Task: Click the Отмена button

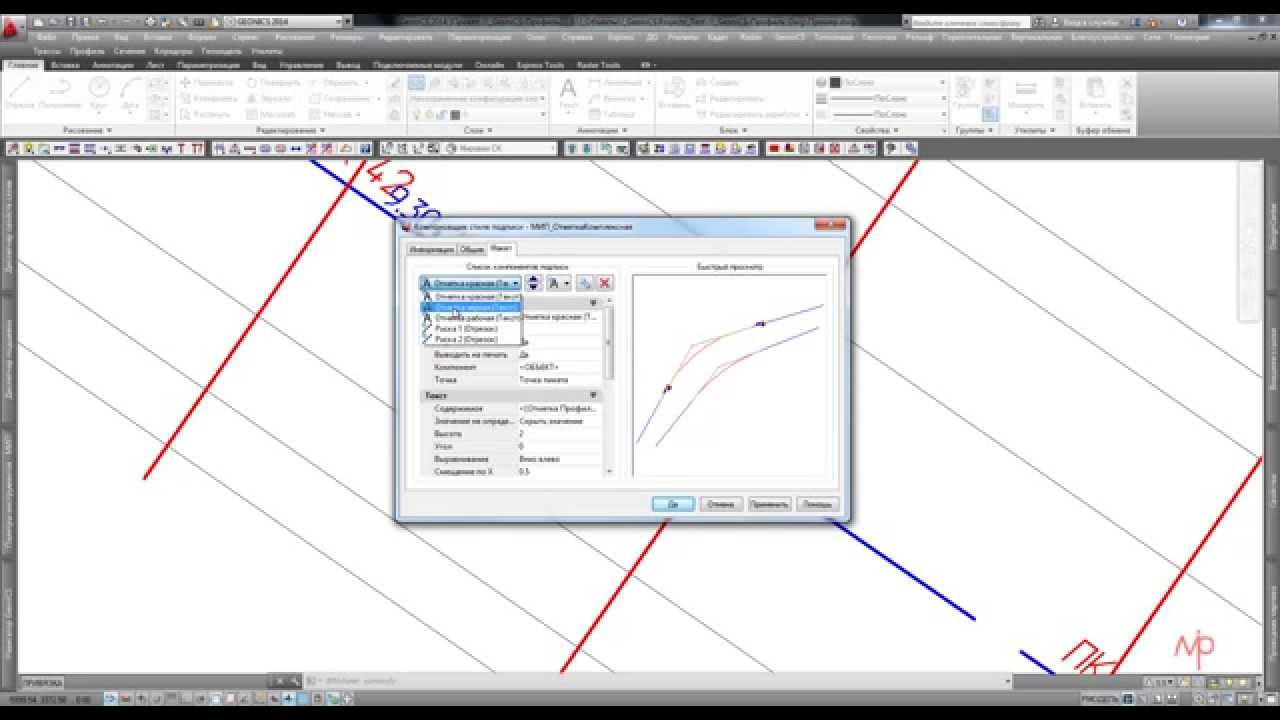Action: click(x=720, y=504)
